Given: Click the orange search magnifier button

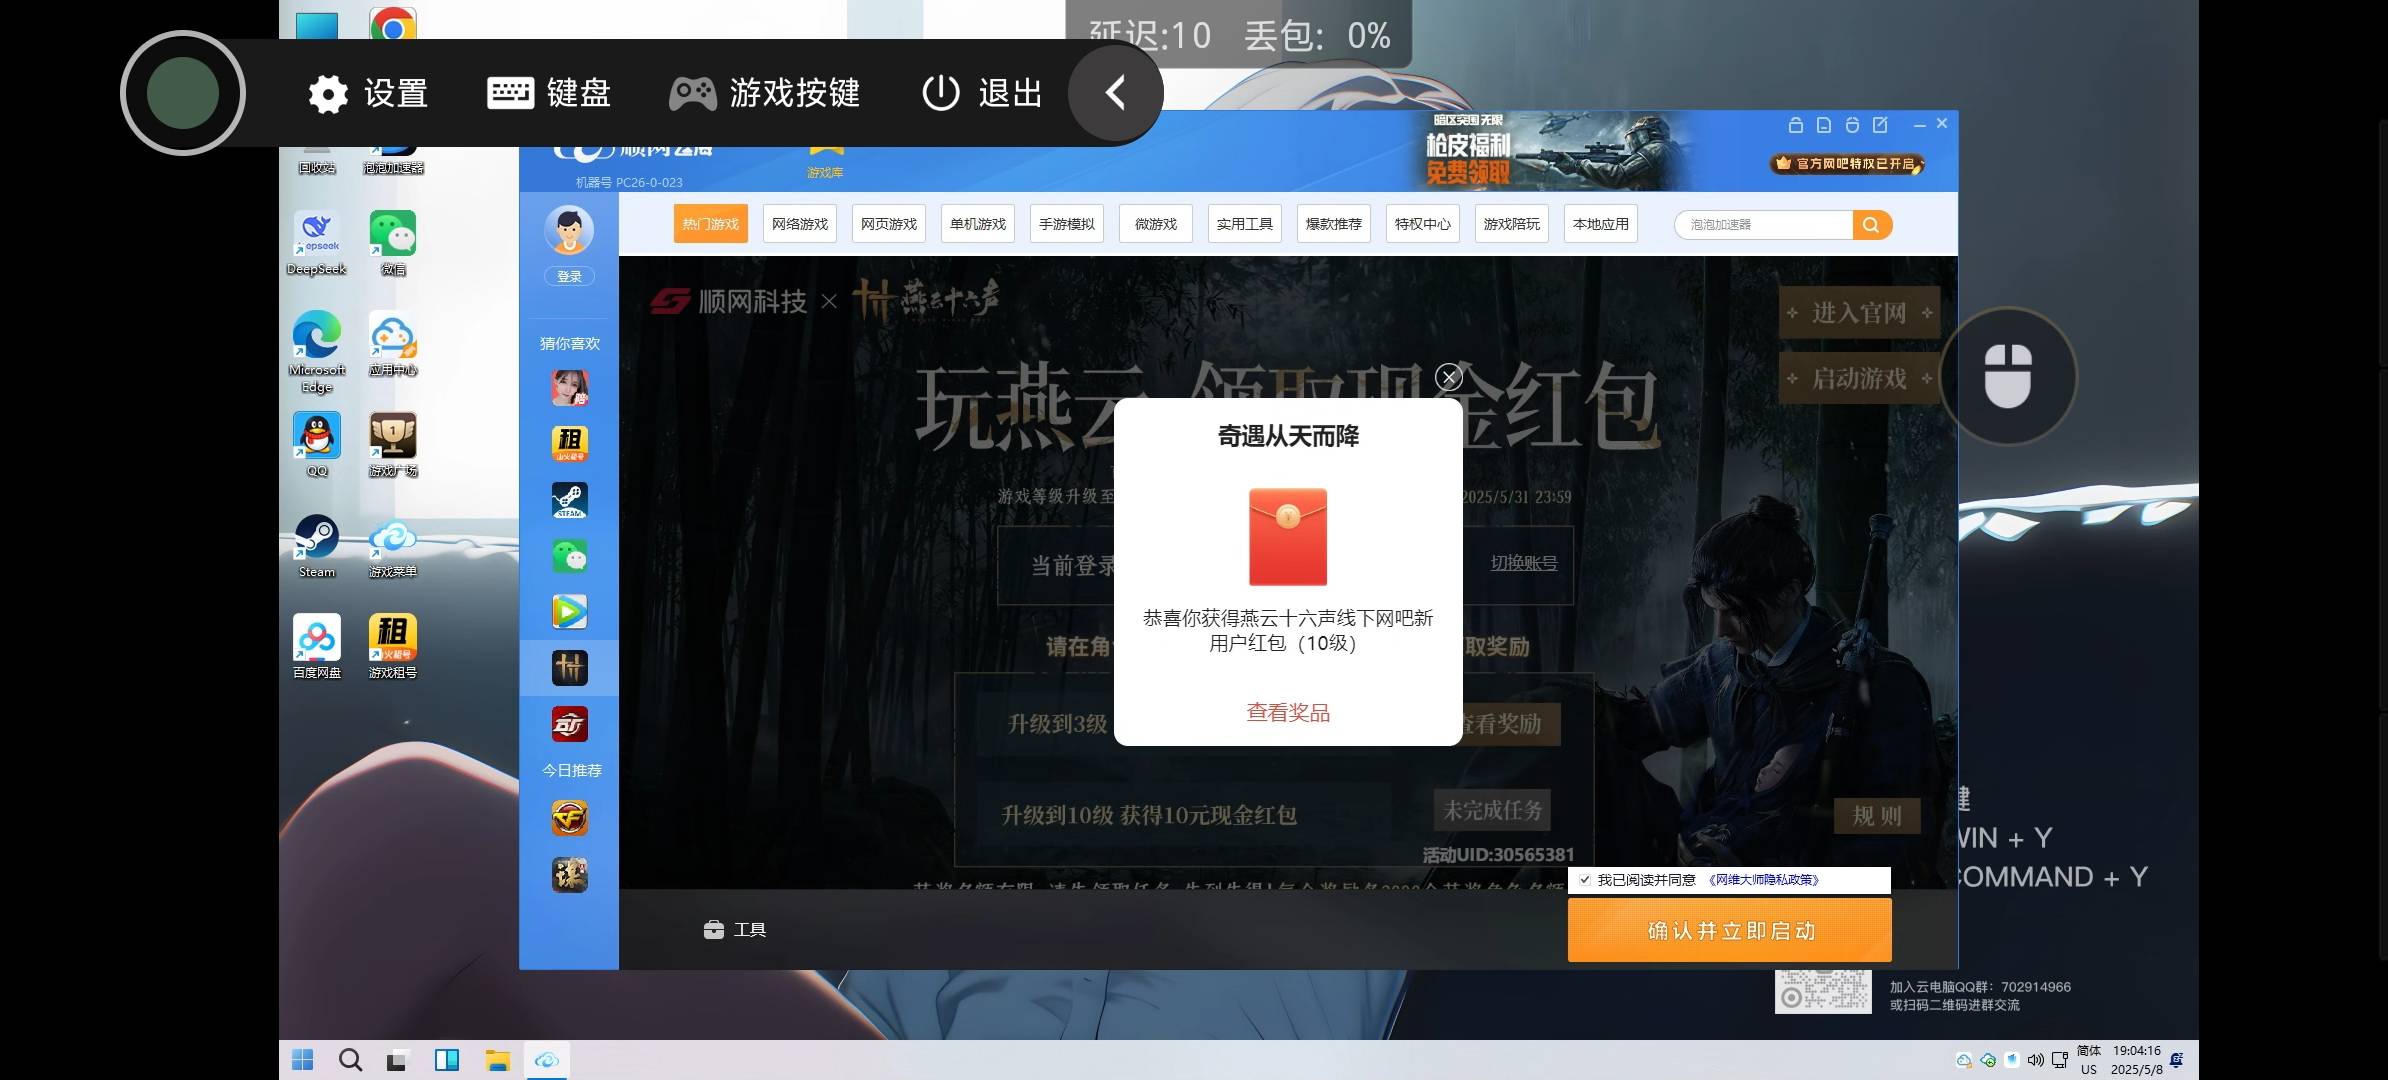Looking at the screenshot, I should 1872,225.
